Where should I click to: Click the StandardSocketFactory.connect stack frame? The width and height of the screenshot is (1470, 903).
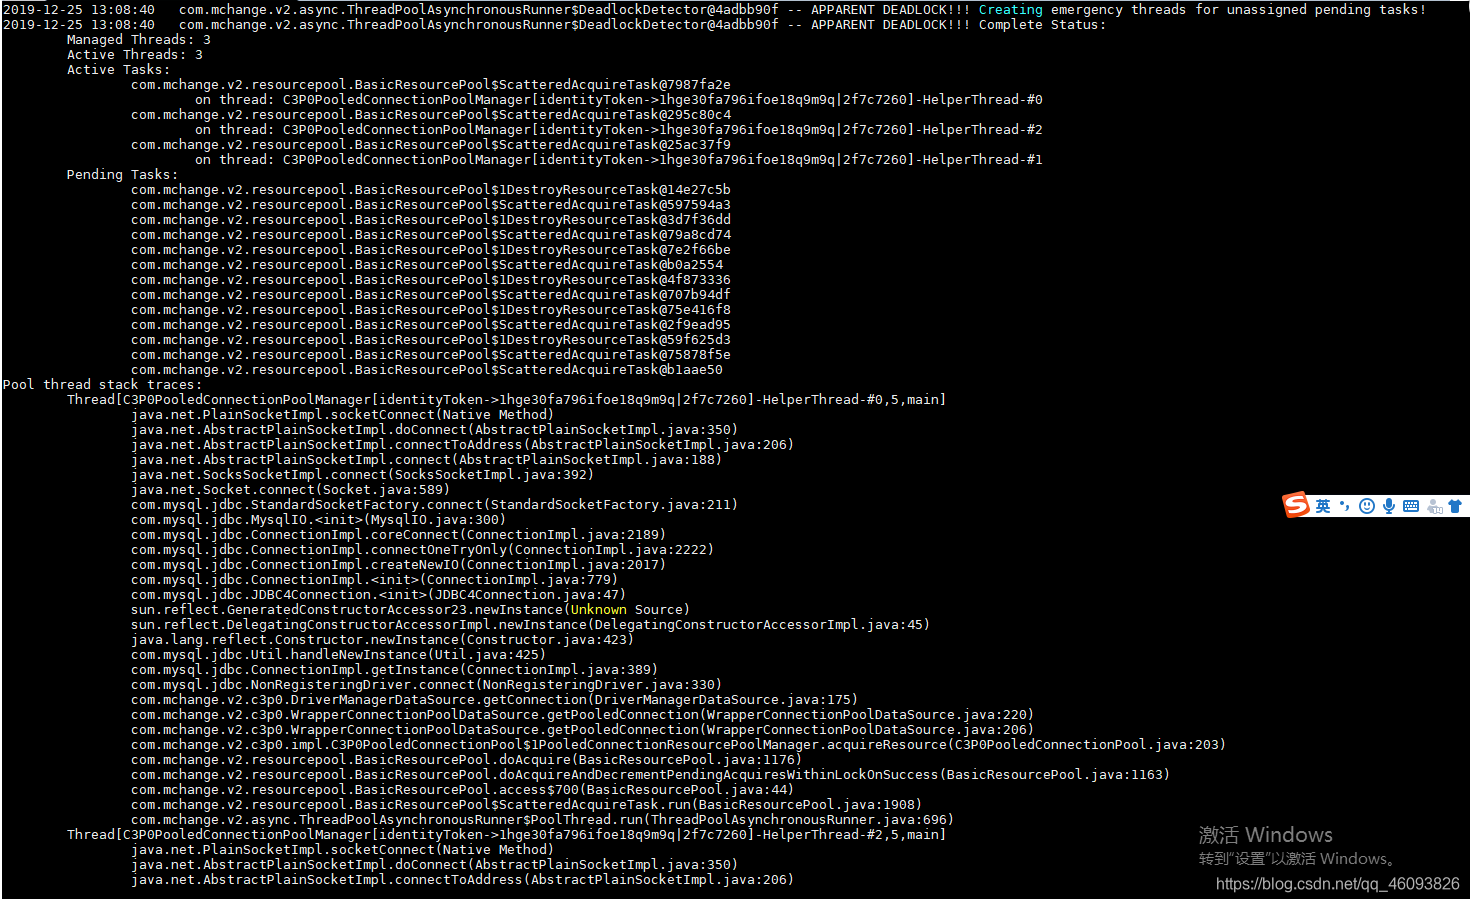[435, 505]
